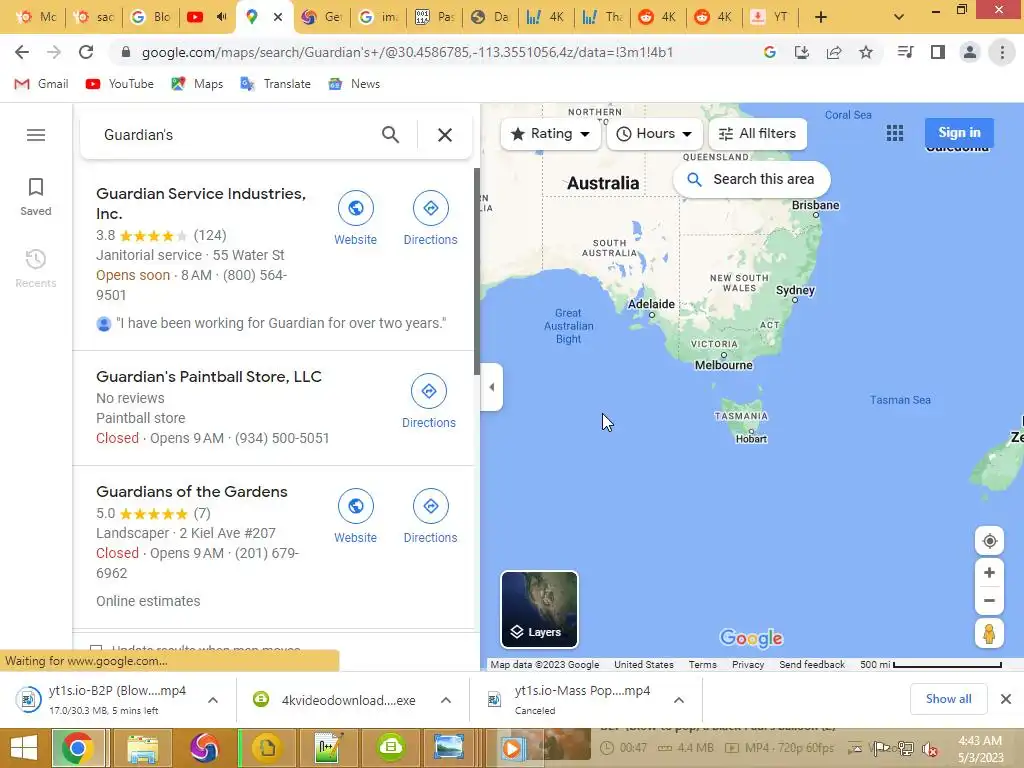The image size is (1024, 768).
Task: Open Website for Guardians of the Gardens
Action: coord(355,516)
